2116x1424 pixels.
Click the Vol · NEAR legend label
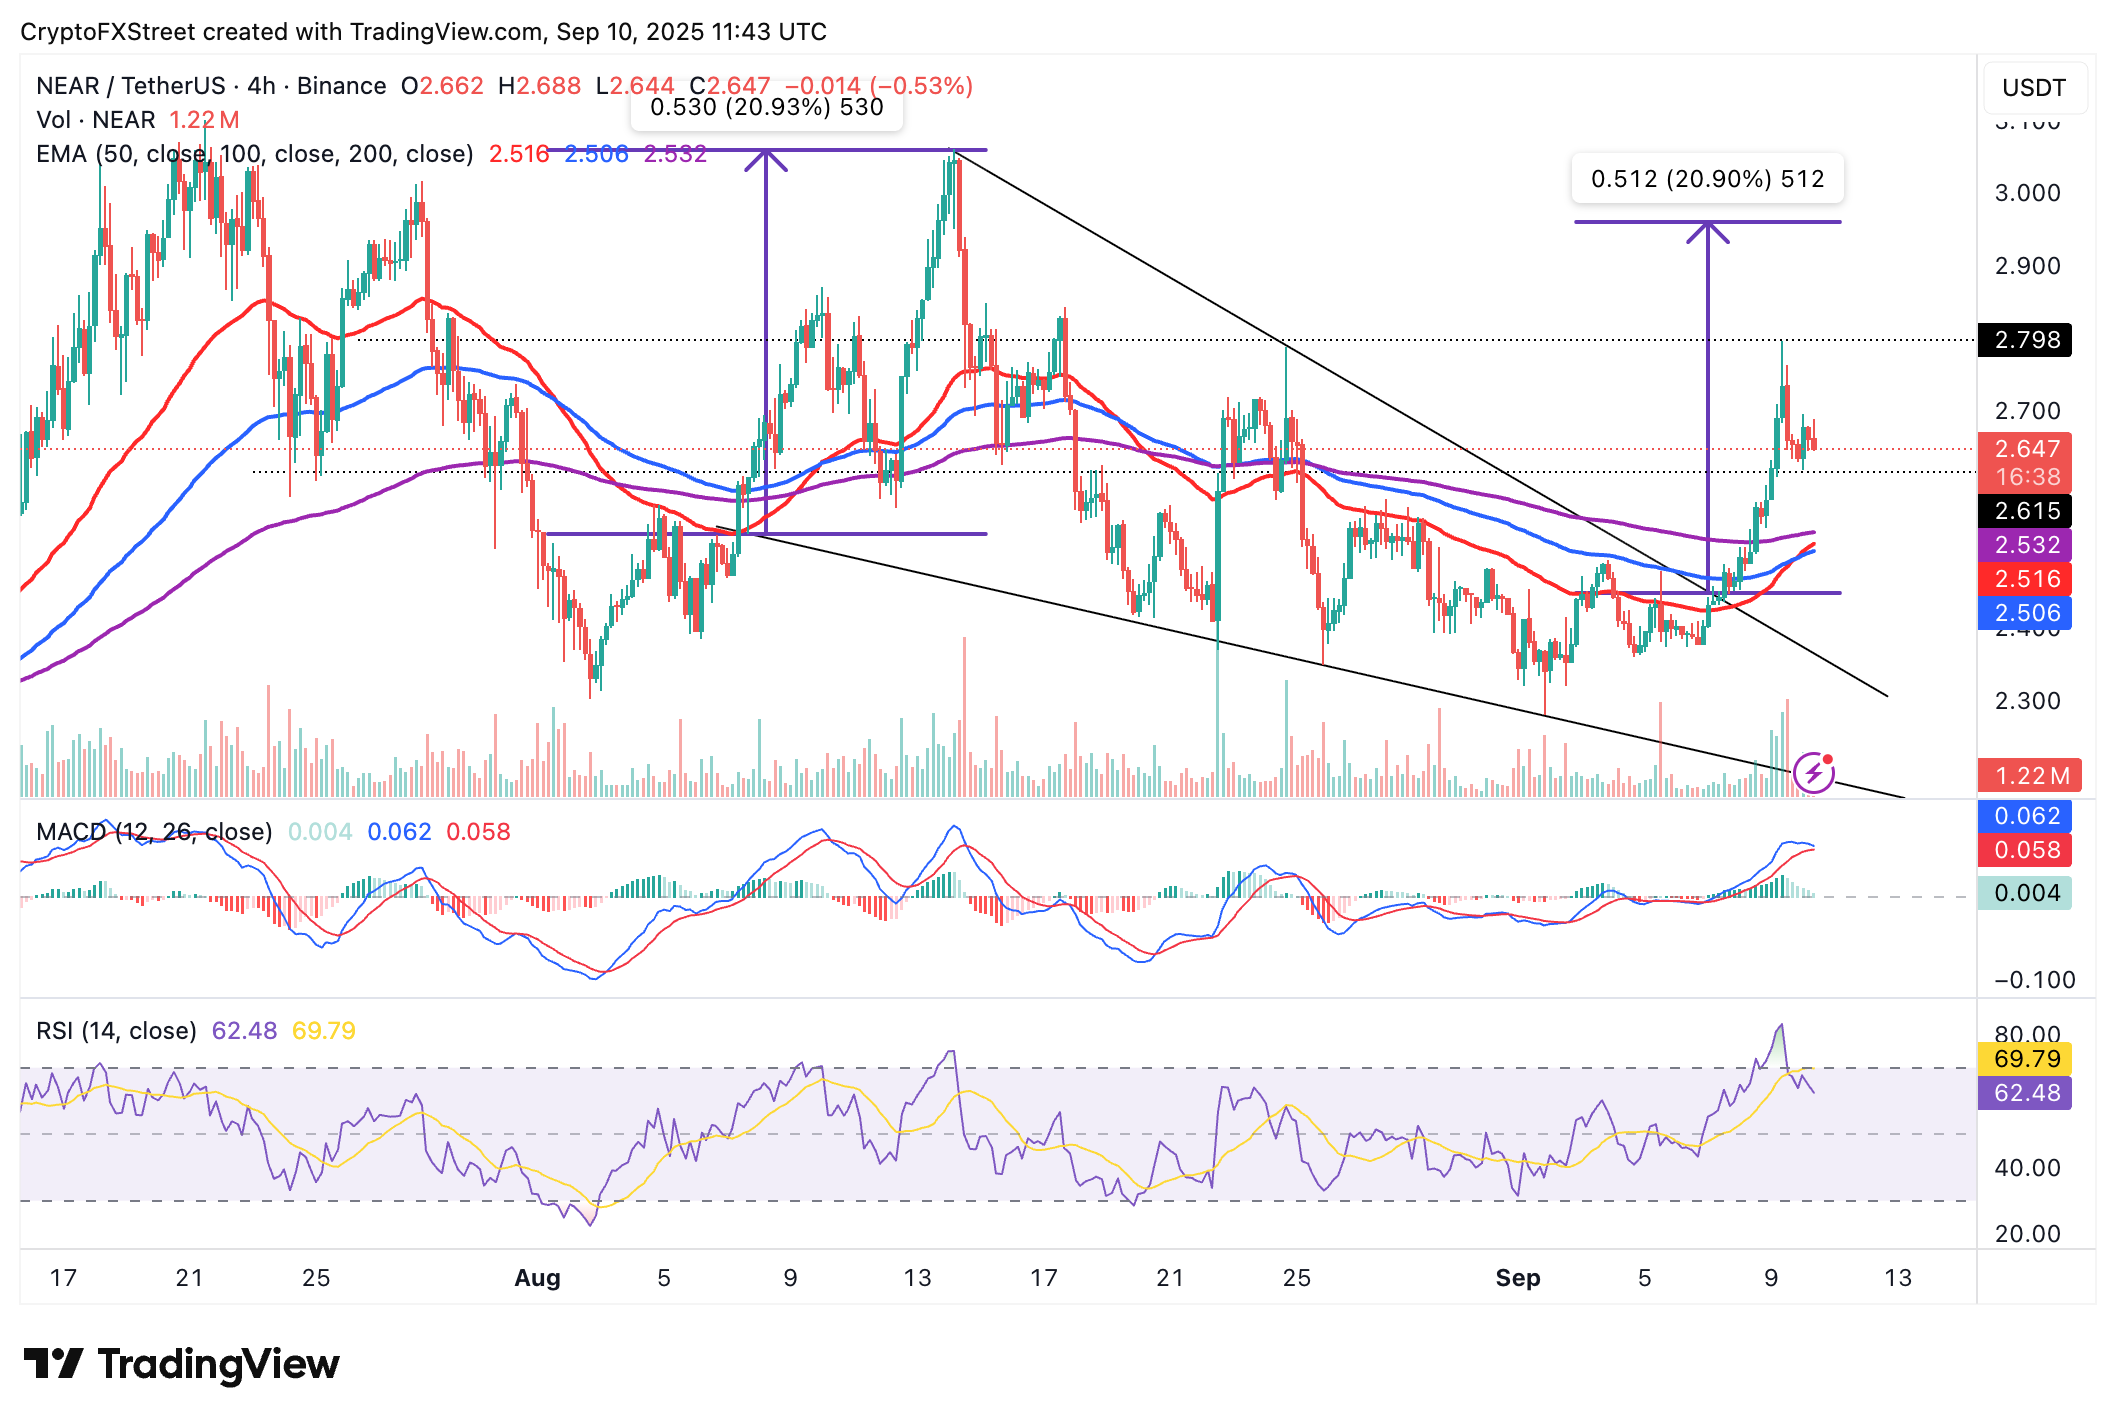coord(96,120)
